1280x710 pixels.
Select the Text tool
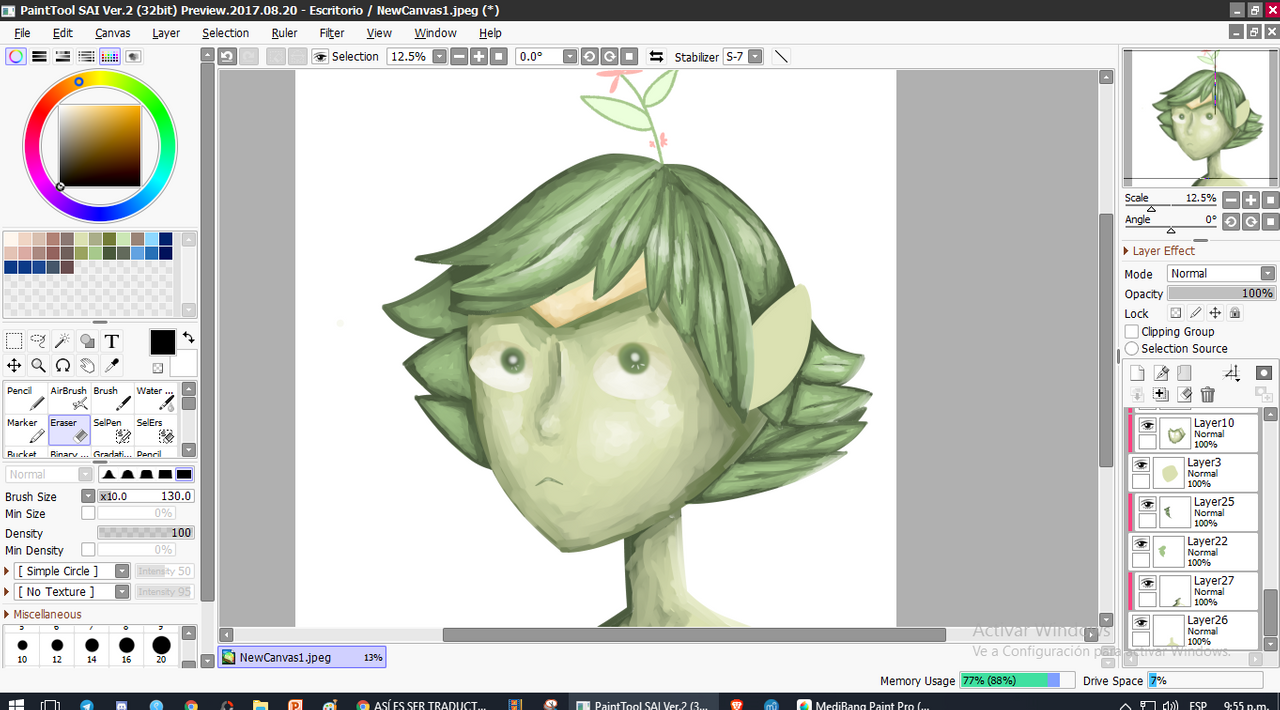(x=112, y=341)
